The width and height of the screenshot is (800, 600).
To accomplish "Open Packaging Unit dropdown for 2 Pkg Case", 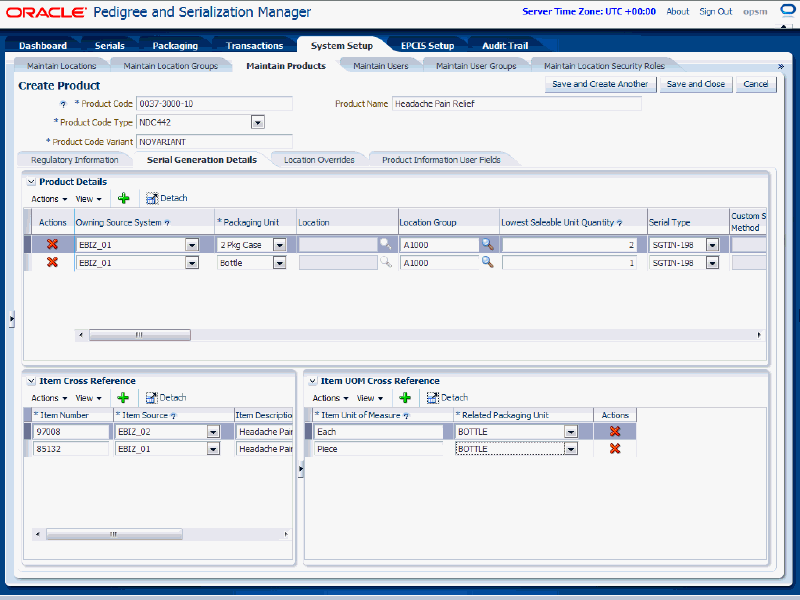I will (x=280, y=245).
